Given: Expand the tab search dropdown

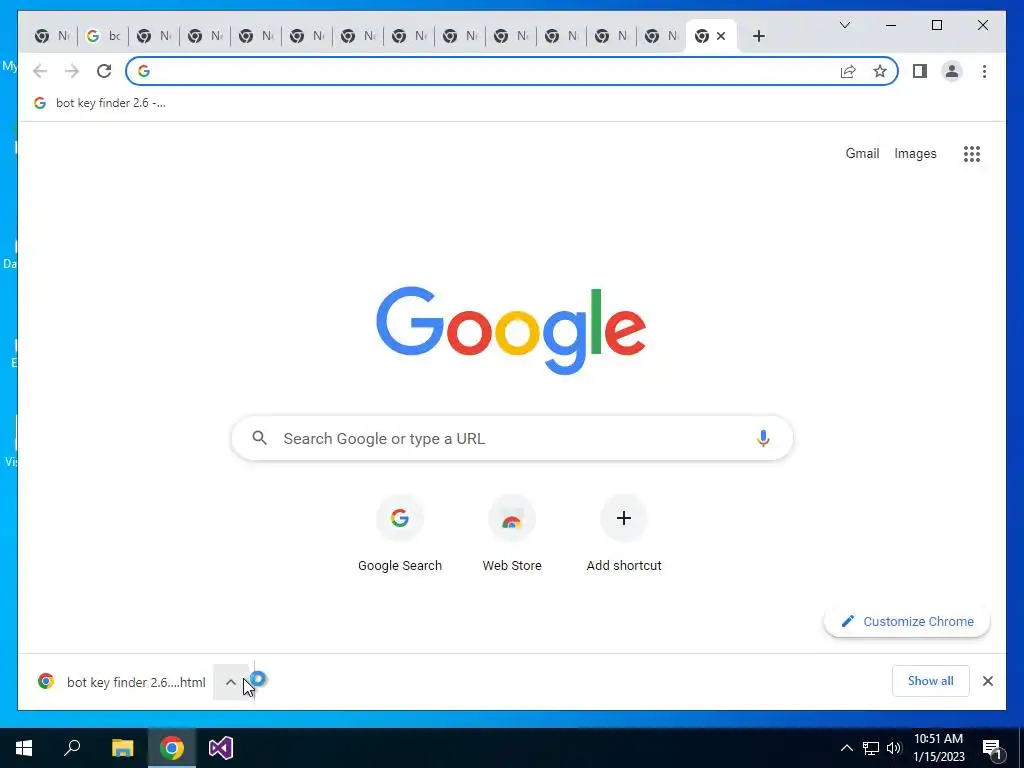Looking at the screenshot, I should click(x=844, y=25).
